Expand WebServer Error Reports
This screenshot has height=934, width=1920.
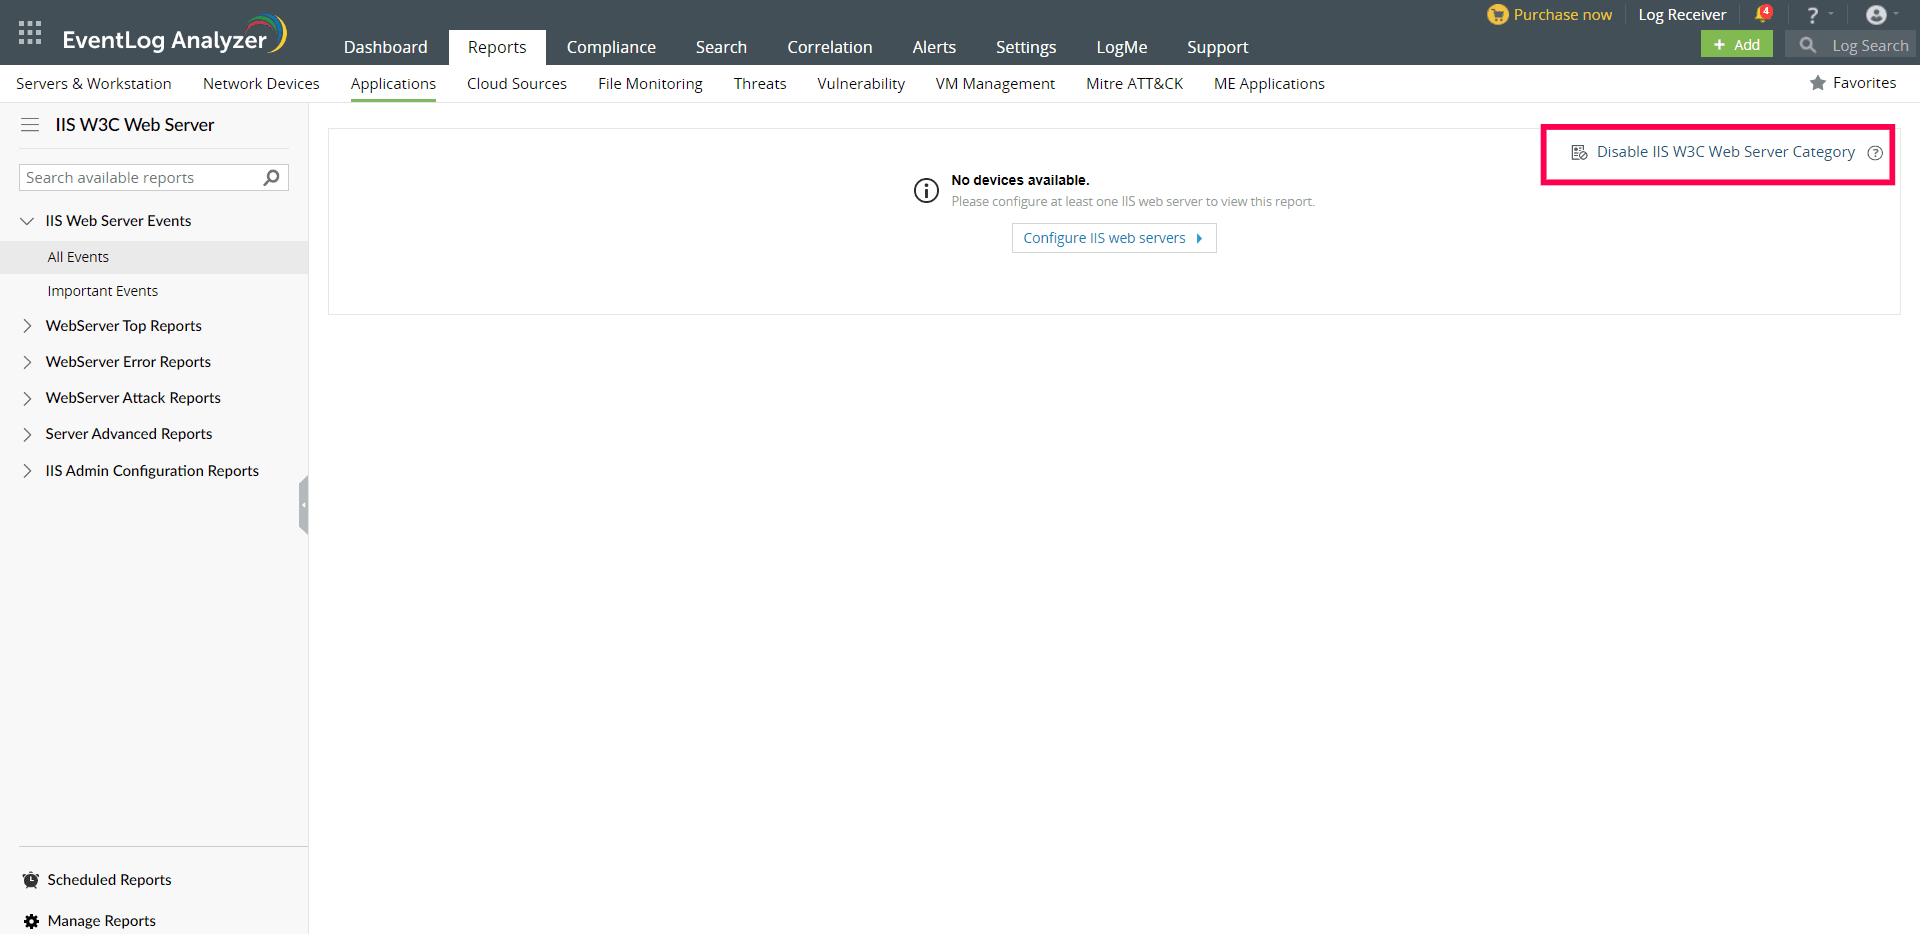(x=27, y=362)
